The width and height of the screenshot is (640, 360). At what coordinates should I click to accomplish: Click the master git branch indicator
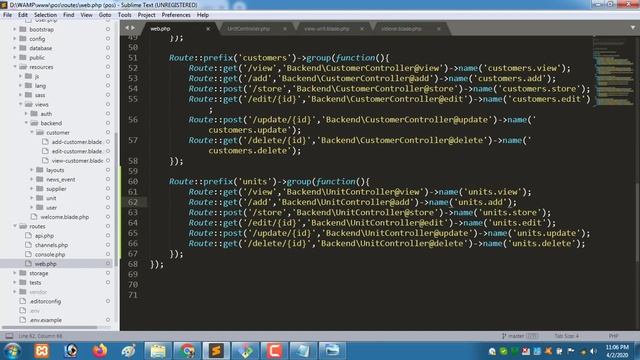coord(519,336)
